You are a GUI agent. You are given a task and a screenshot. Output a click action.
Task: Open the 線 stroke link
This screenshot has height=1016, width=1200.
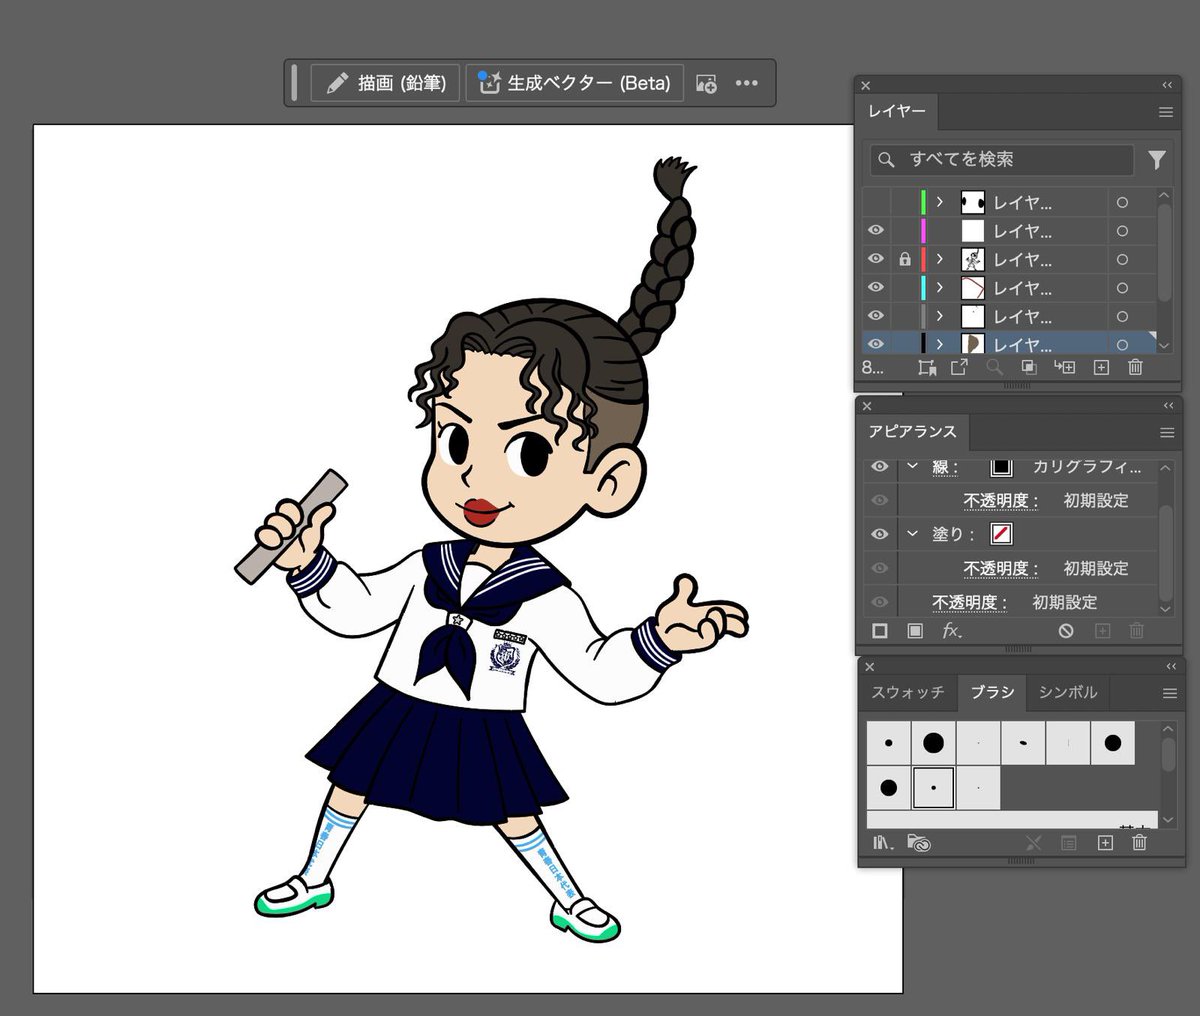pyautogui.click(x=945, y=467)
